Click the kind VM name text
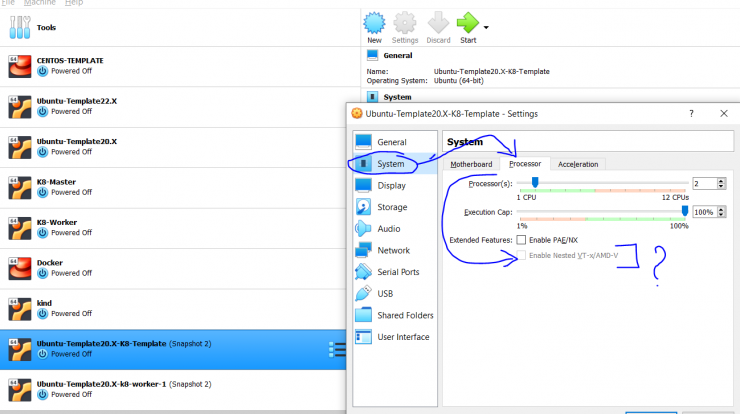 tap(44, 303)
